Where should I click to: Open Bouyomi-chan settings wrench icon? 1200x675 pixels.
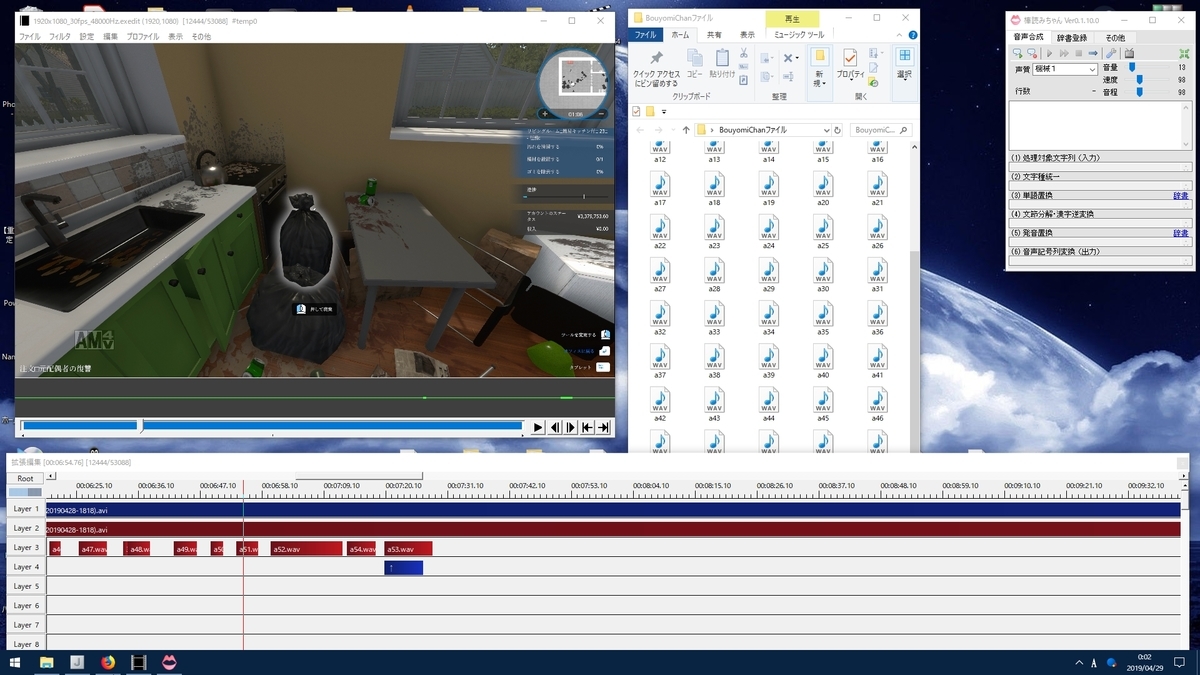[x=1111, y=53]
